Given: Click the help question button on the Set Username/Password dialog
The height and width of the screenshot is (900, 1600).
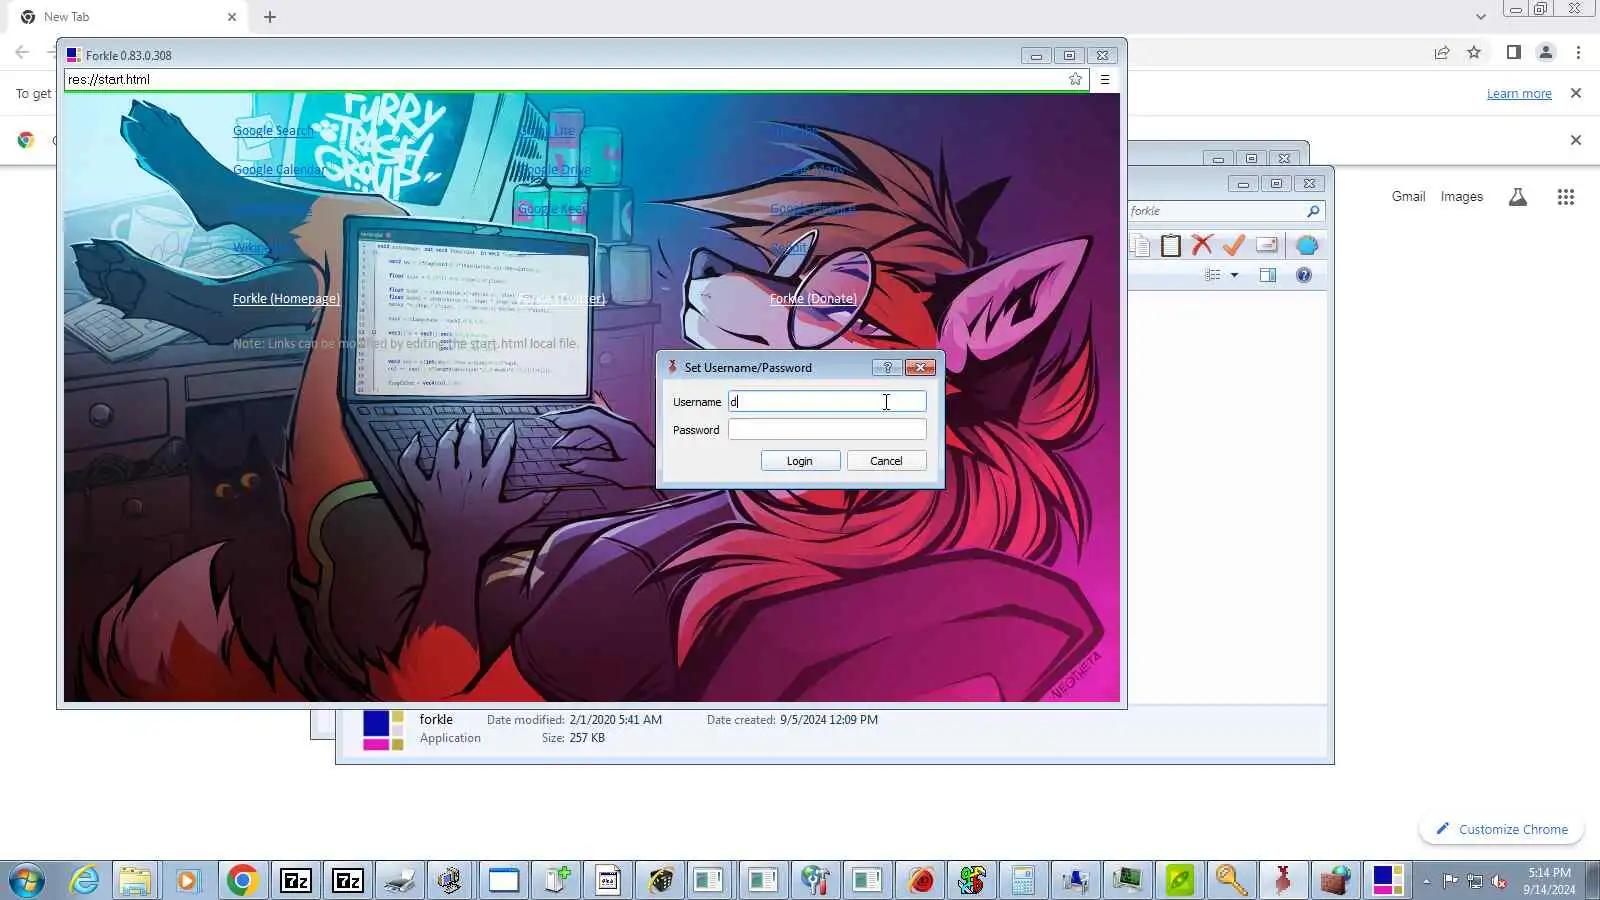Looking at the screenshot, I should 887,367.
